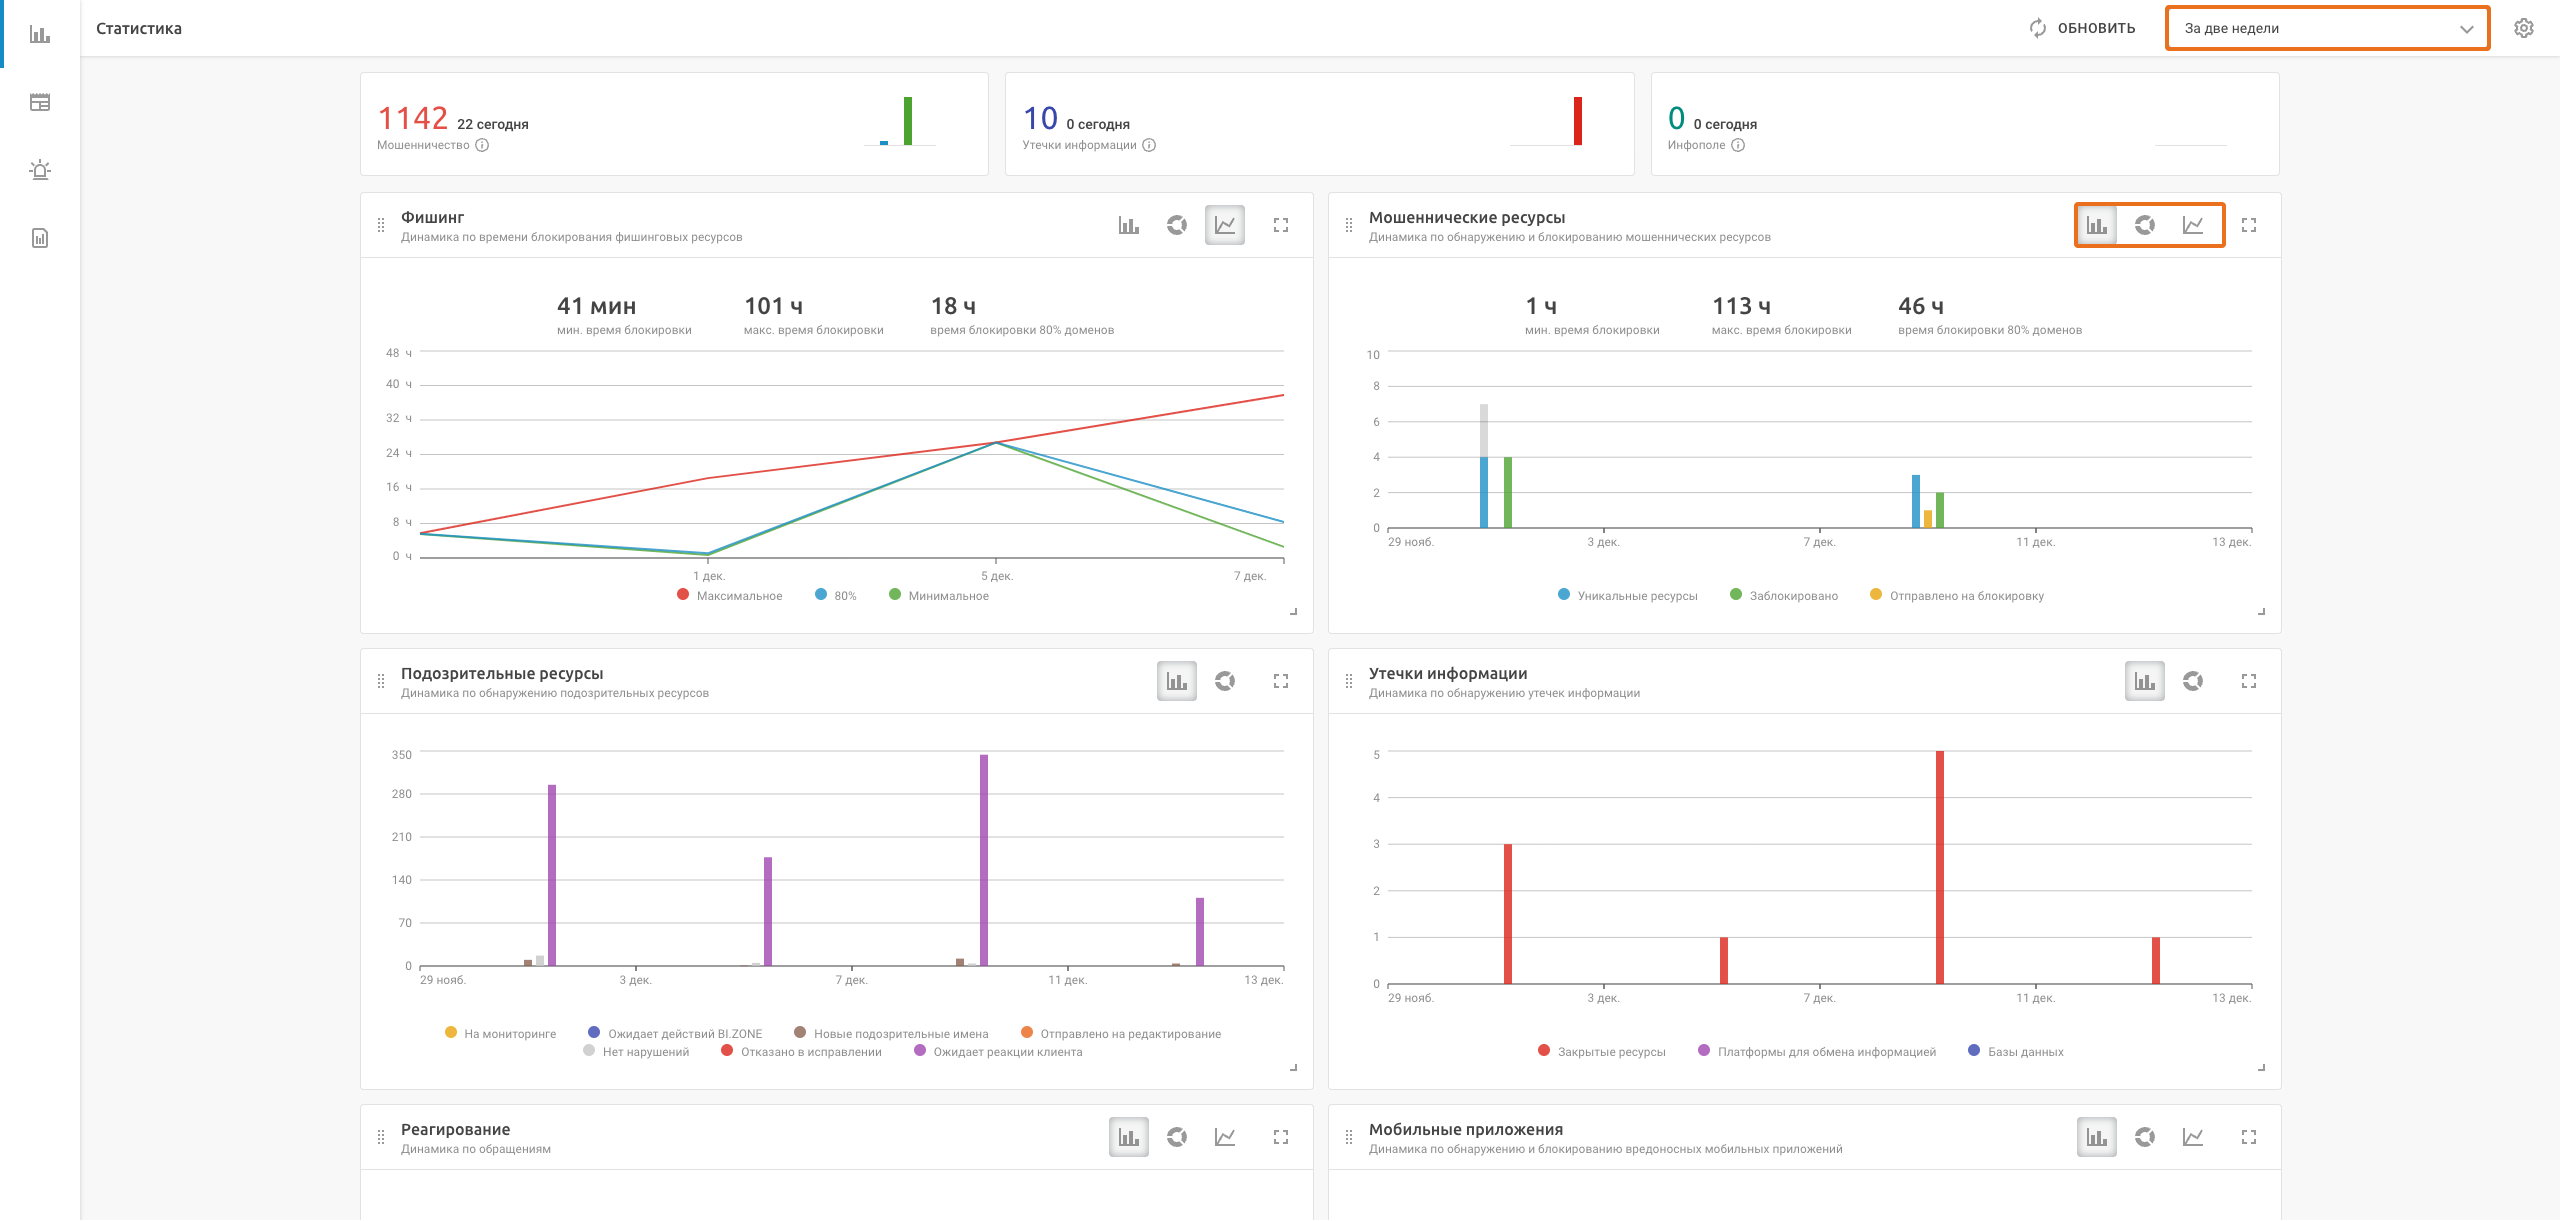Open the Statistics section in sidebar
The image size is (2560, 1221).
[40, 34]
